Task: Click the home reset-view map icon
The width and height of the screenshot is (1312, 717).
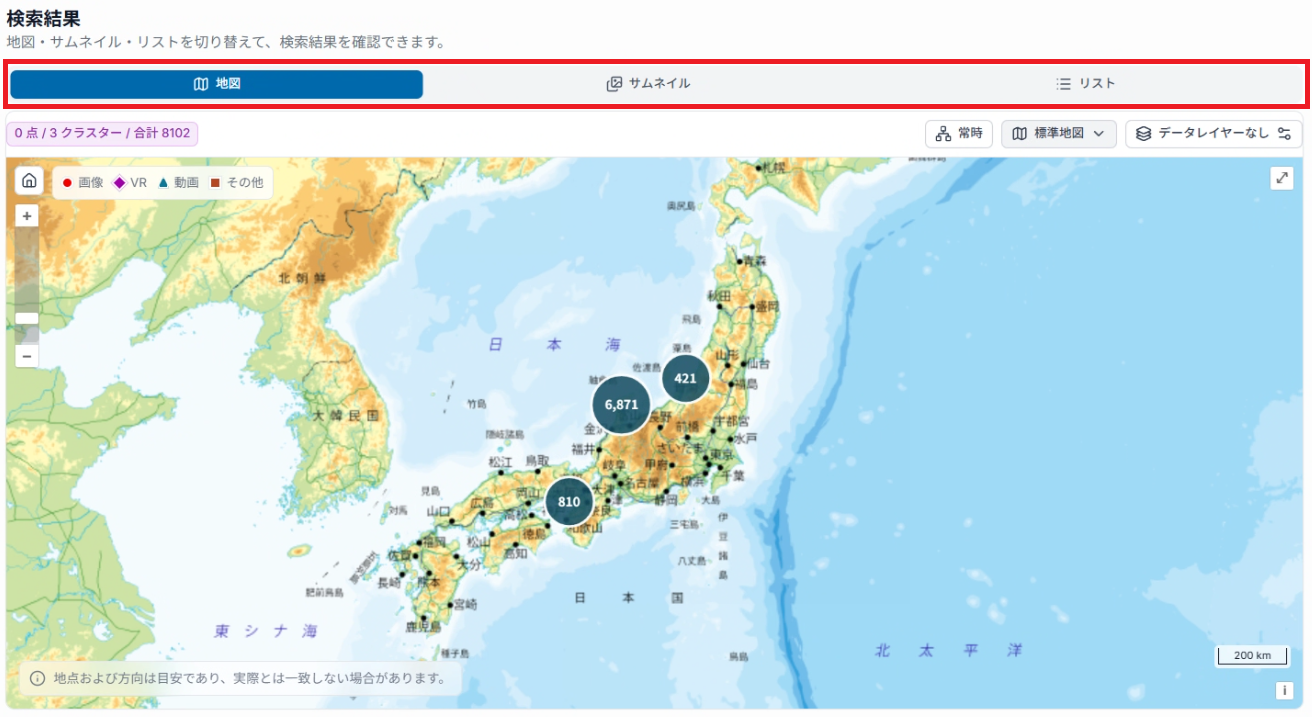Action: click(29, 181)
